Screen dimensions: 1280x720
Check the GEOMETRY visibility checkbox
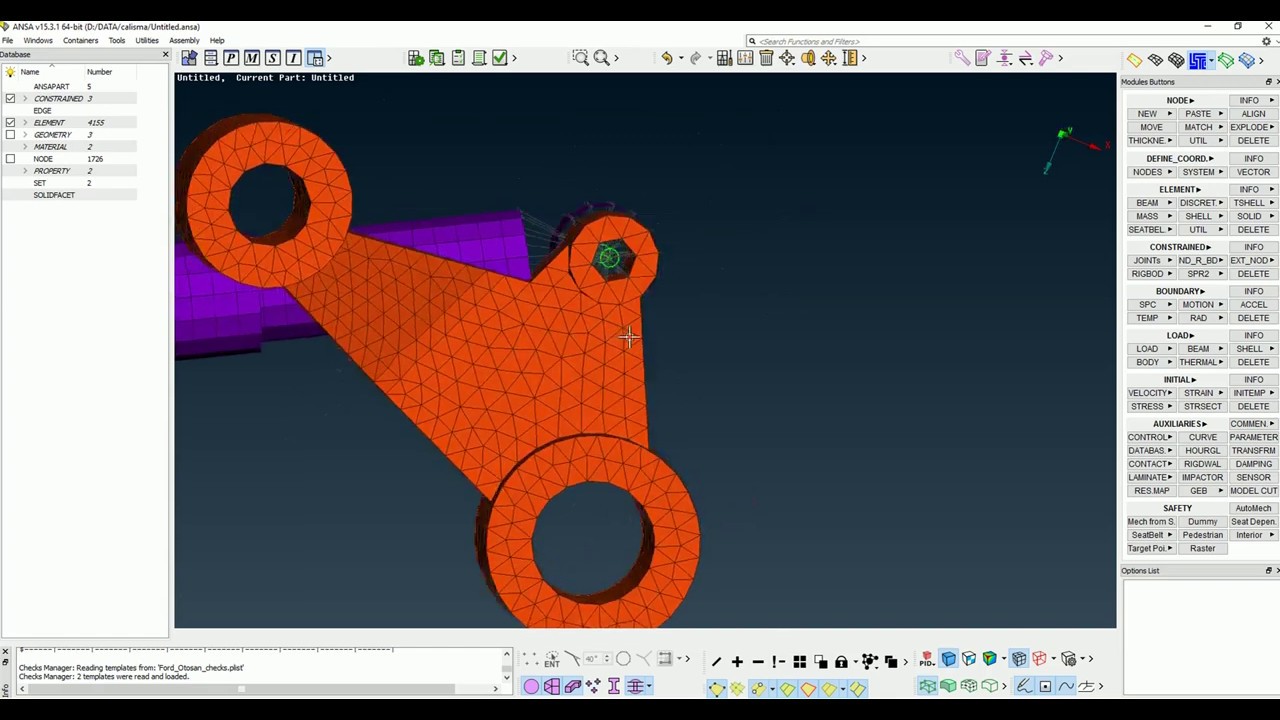[10, 135]
